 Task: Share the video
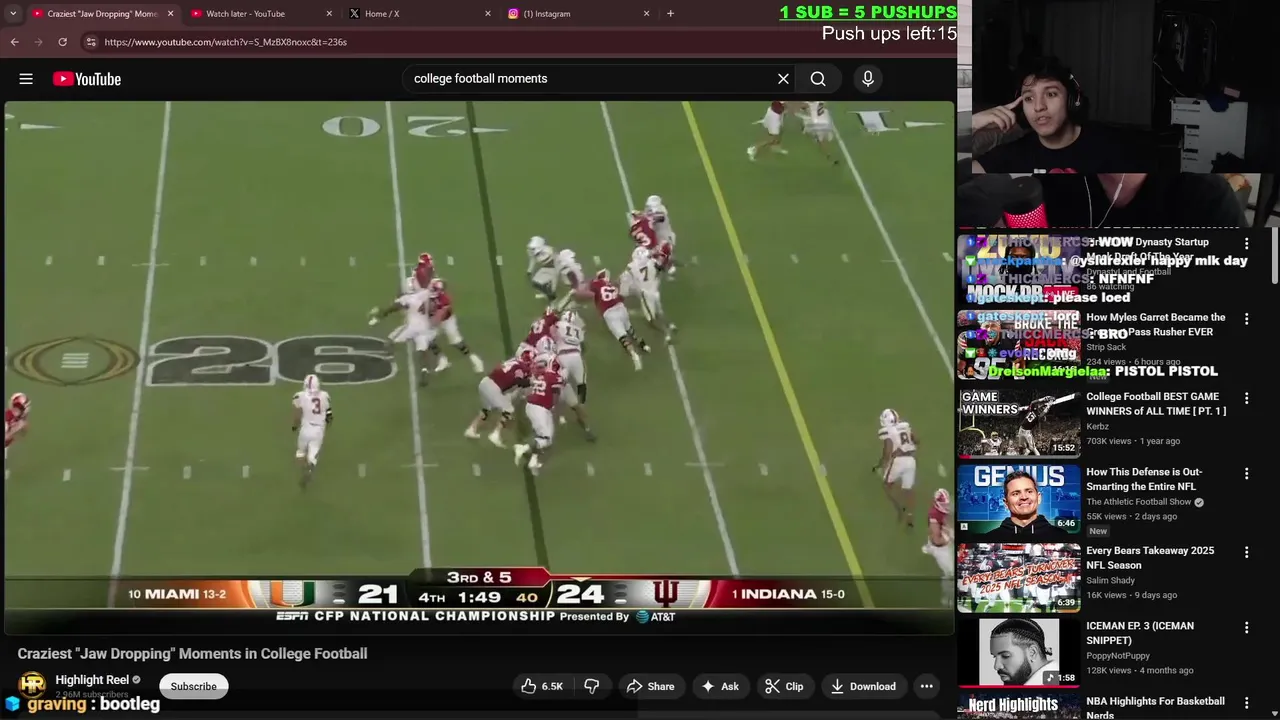(650, 686)
